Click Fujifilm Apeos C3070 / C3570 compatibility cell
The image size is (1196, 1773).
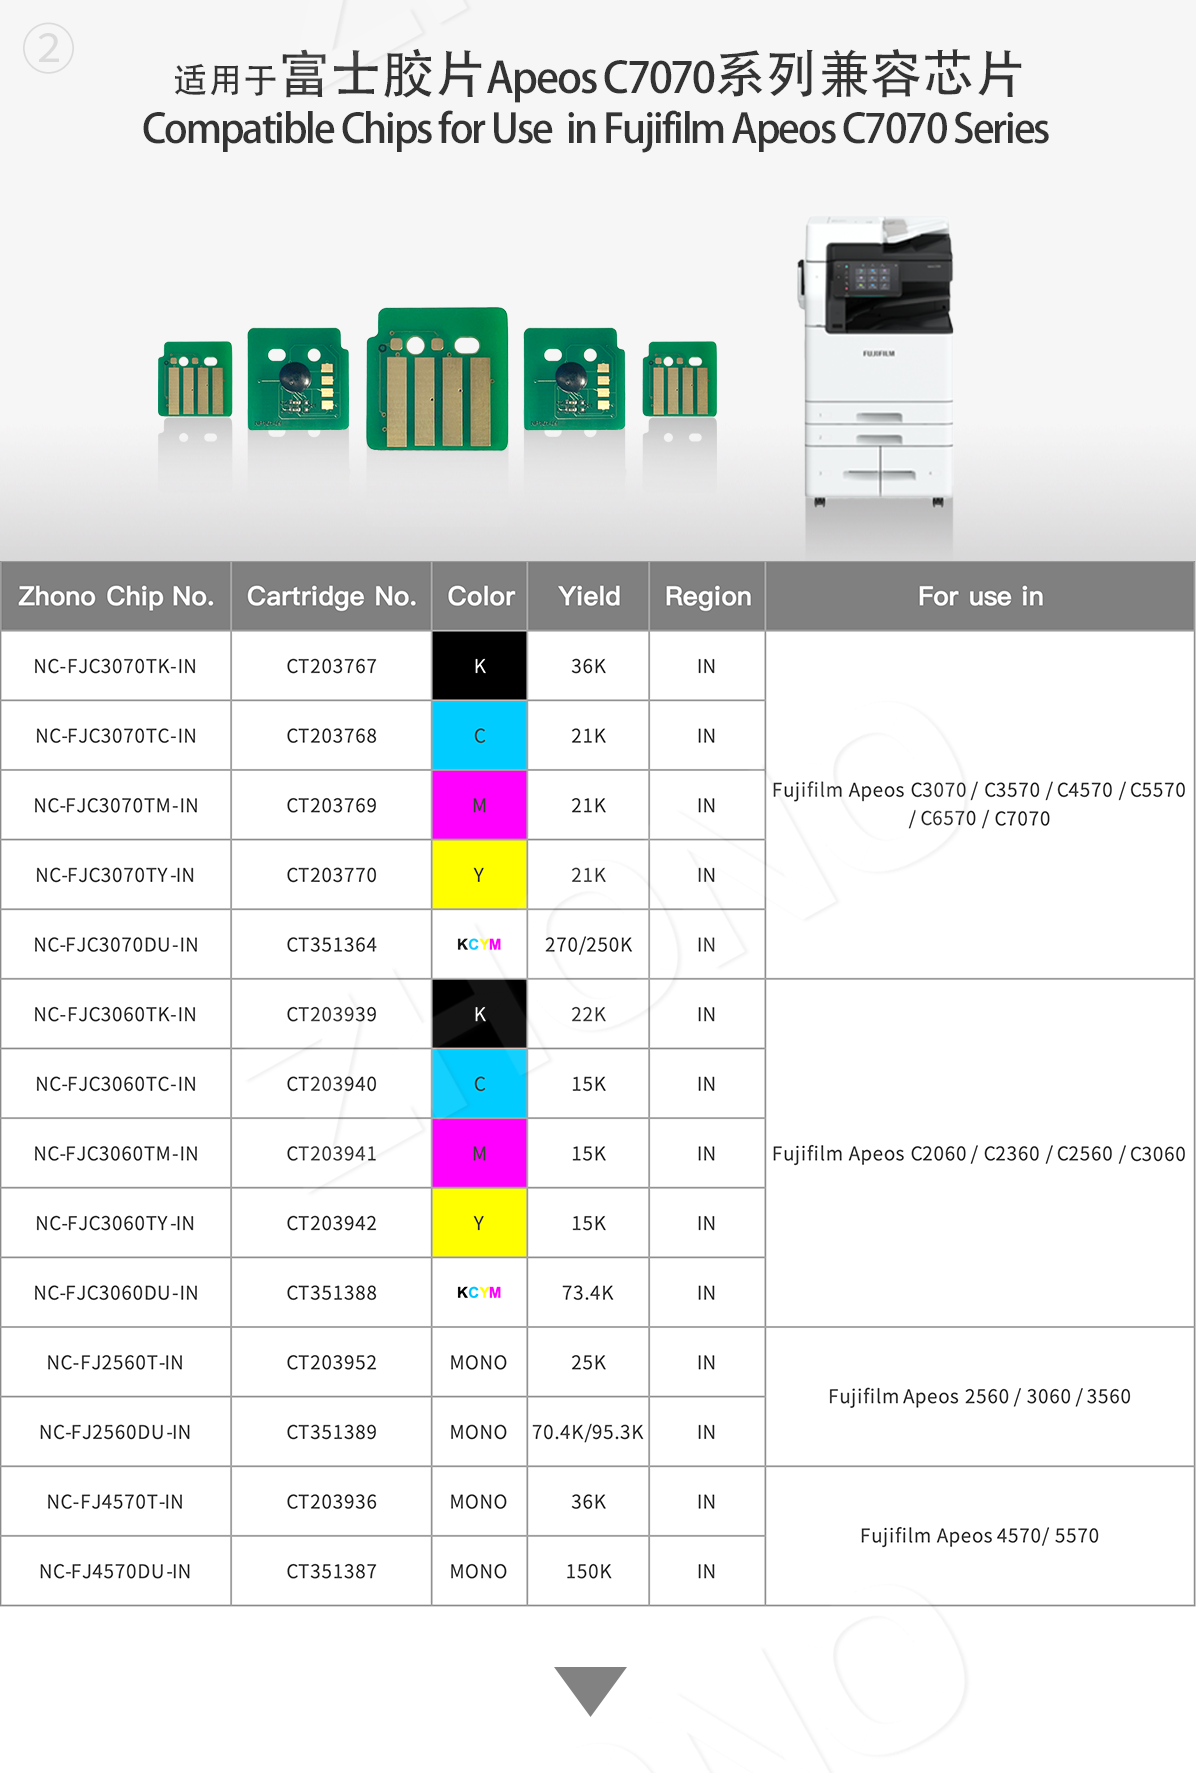click(x=979, y=804)
